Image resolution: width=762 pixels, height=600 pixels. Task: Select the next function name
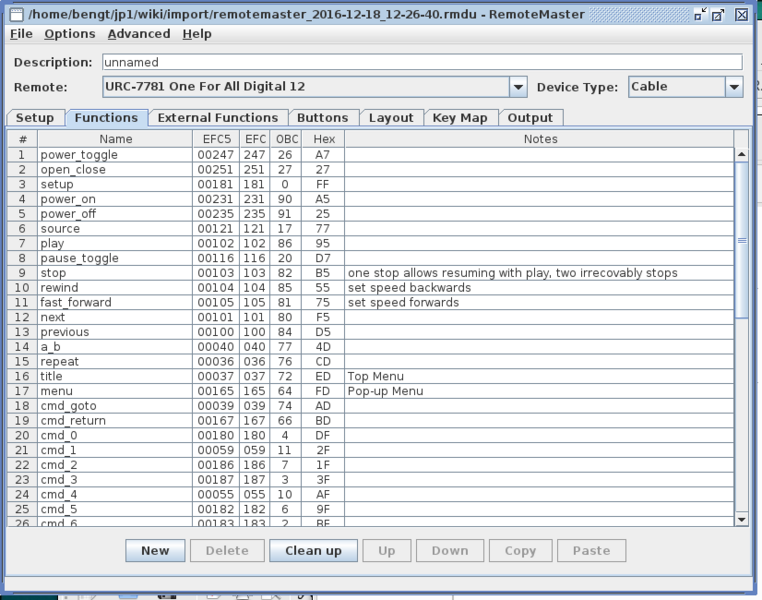(x=115, y=317)
